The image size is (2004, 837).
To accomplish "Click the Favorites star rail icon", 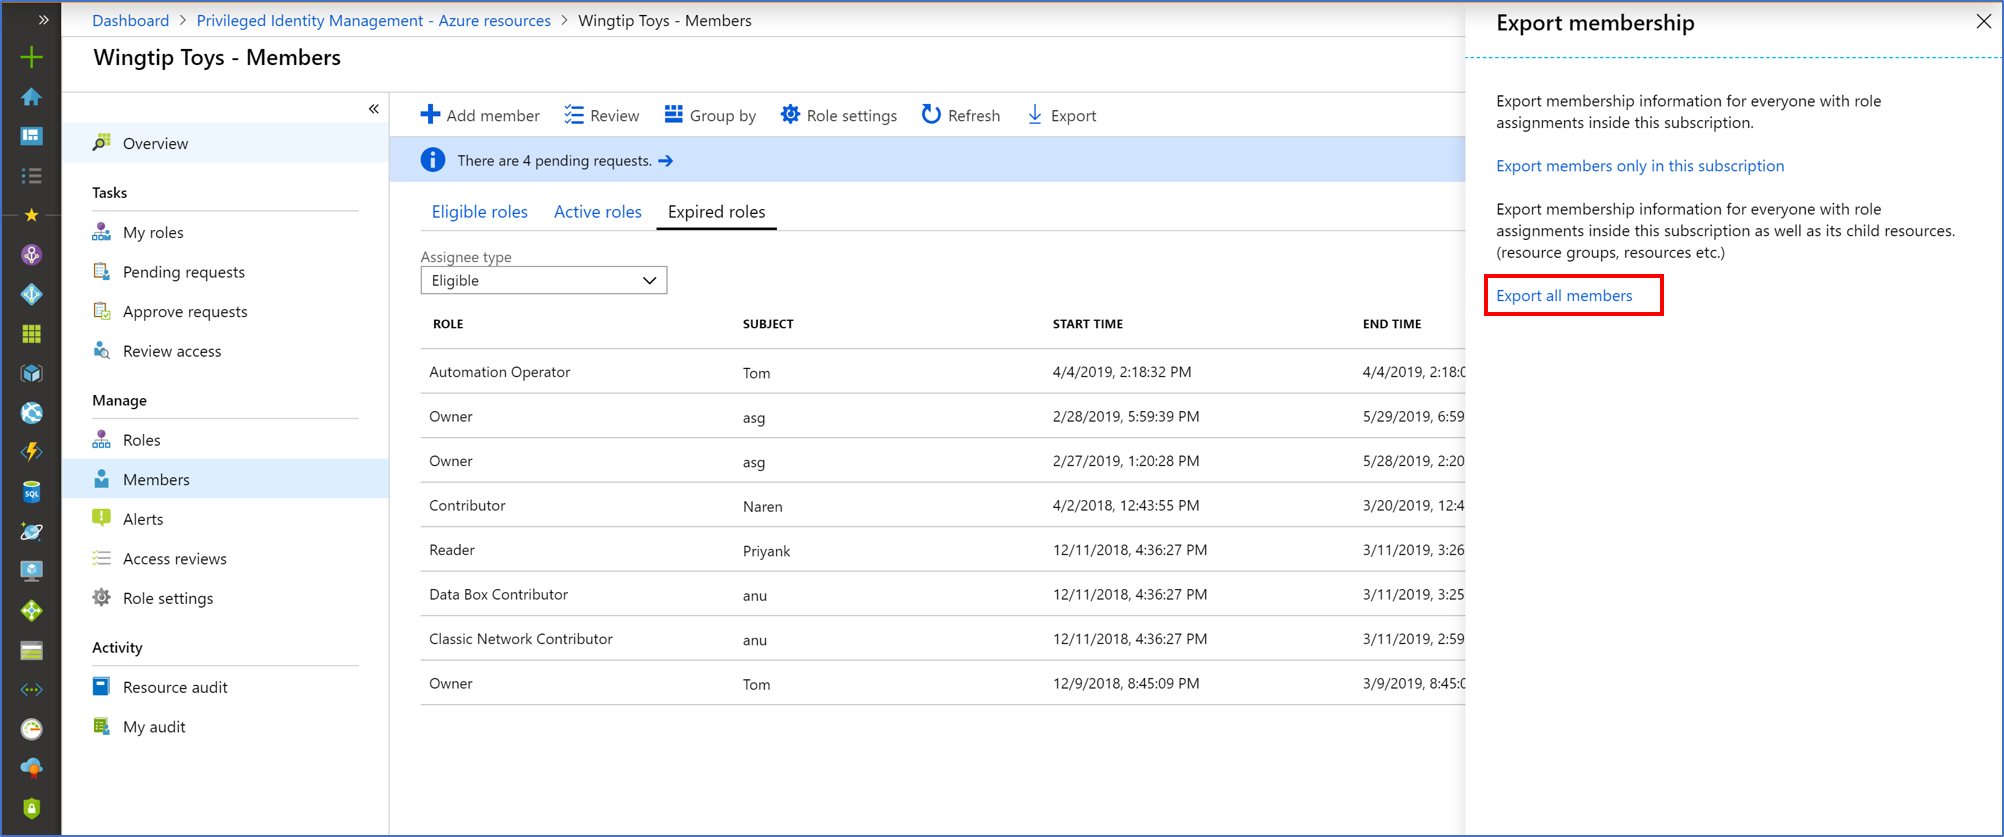I will (31, 215).
